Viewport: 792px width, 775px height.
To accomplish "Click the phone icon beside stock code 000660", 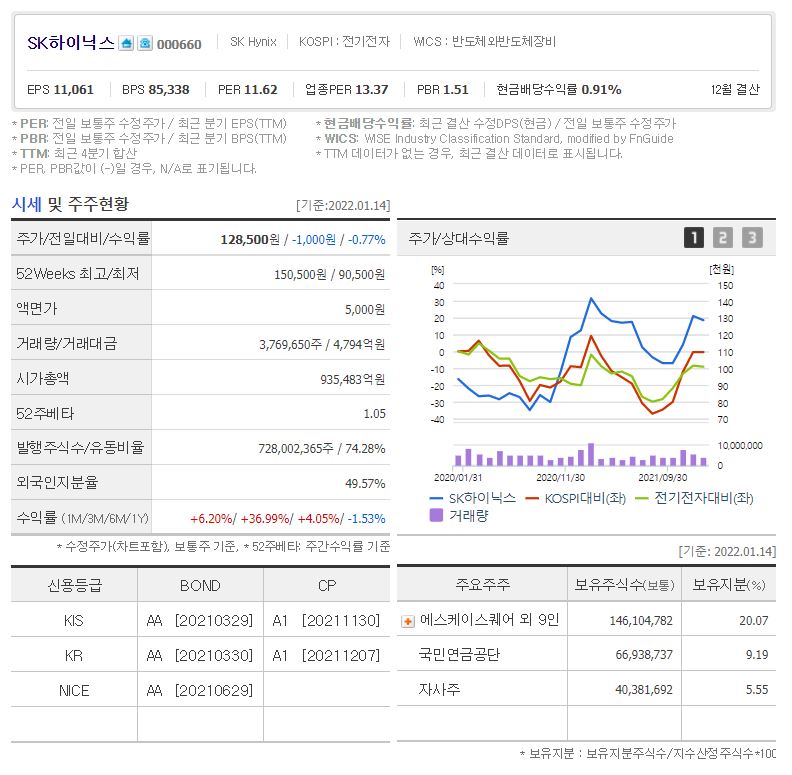I will (145, 43).
